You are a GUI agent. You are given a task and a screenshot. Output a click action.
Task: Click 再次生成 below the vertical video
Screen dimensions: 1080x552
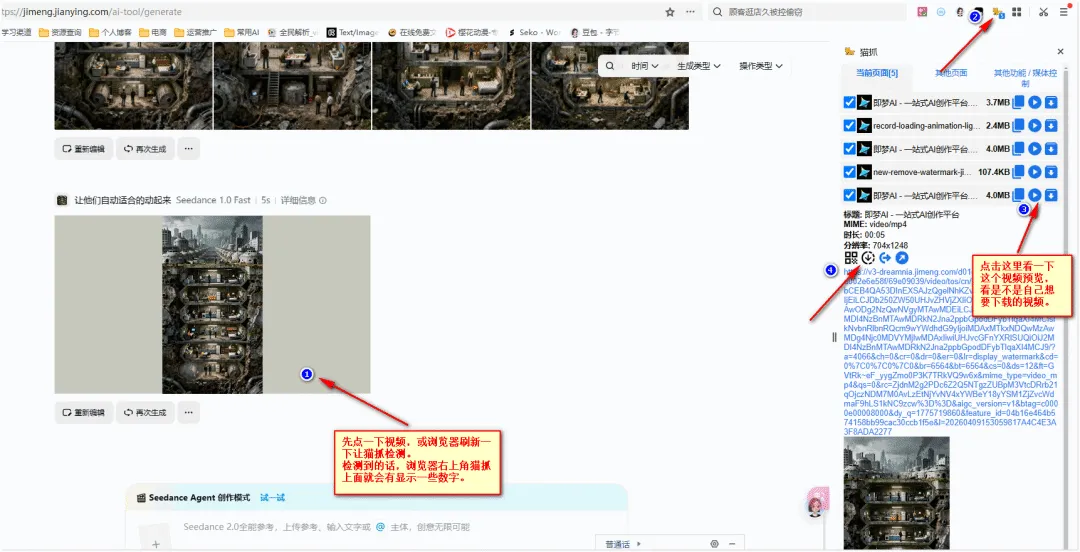click(145, 413)
